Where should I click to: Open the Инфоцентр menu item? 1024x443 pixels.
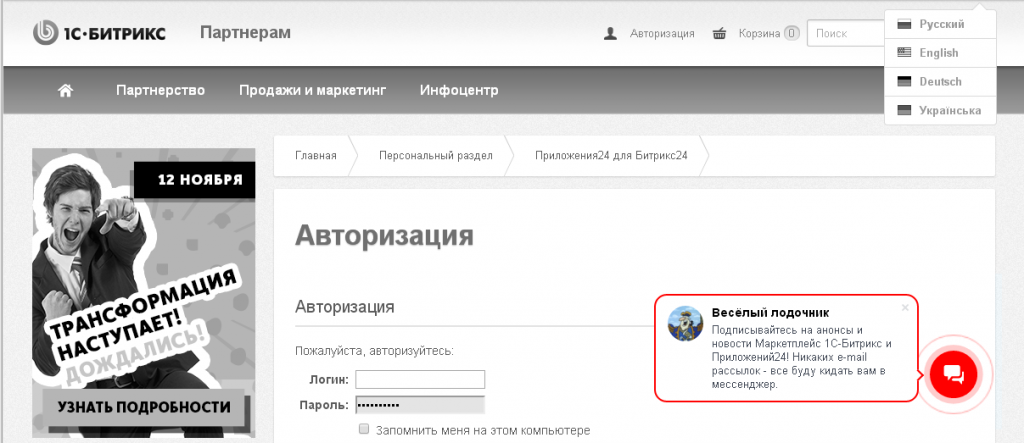(459, 90)
